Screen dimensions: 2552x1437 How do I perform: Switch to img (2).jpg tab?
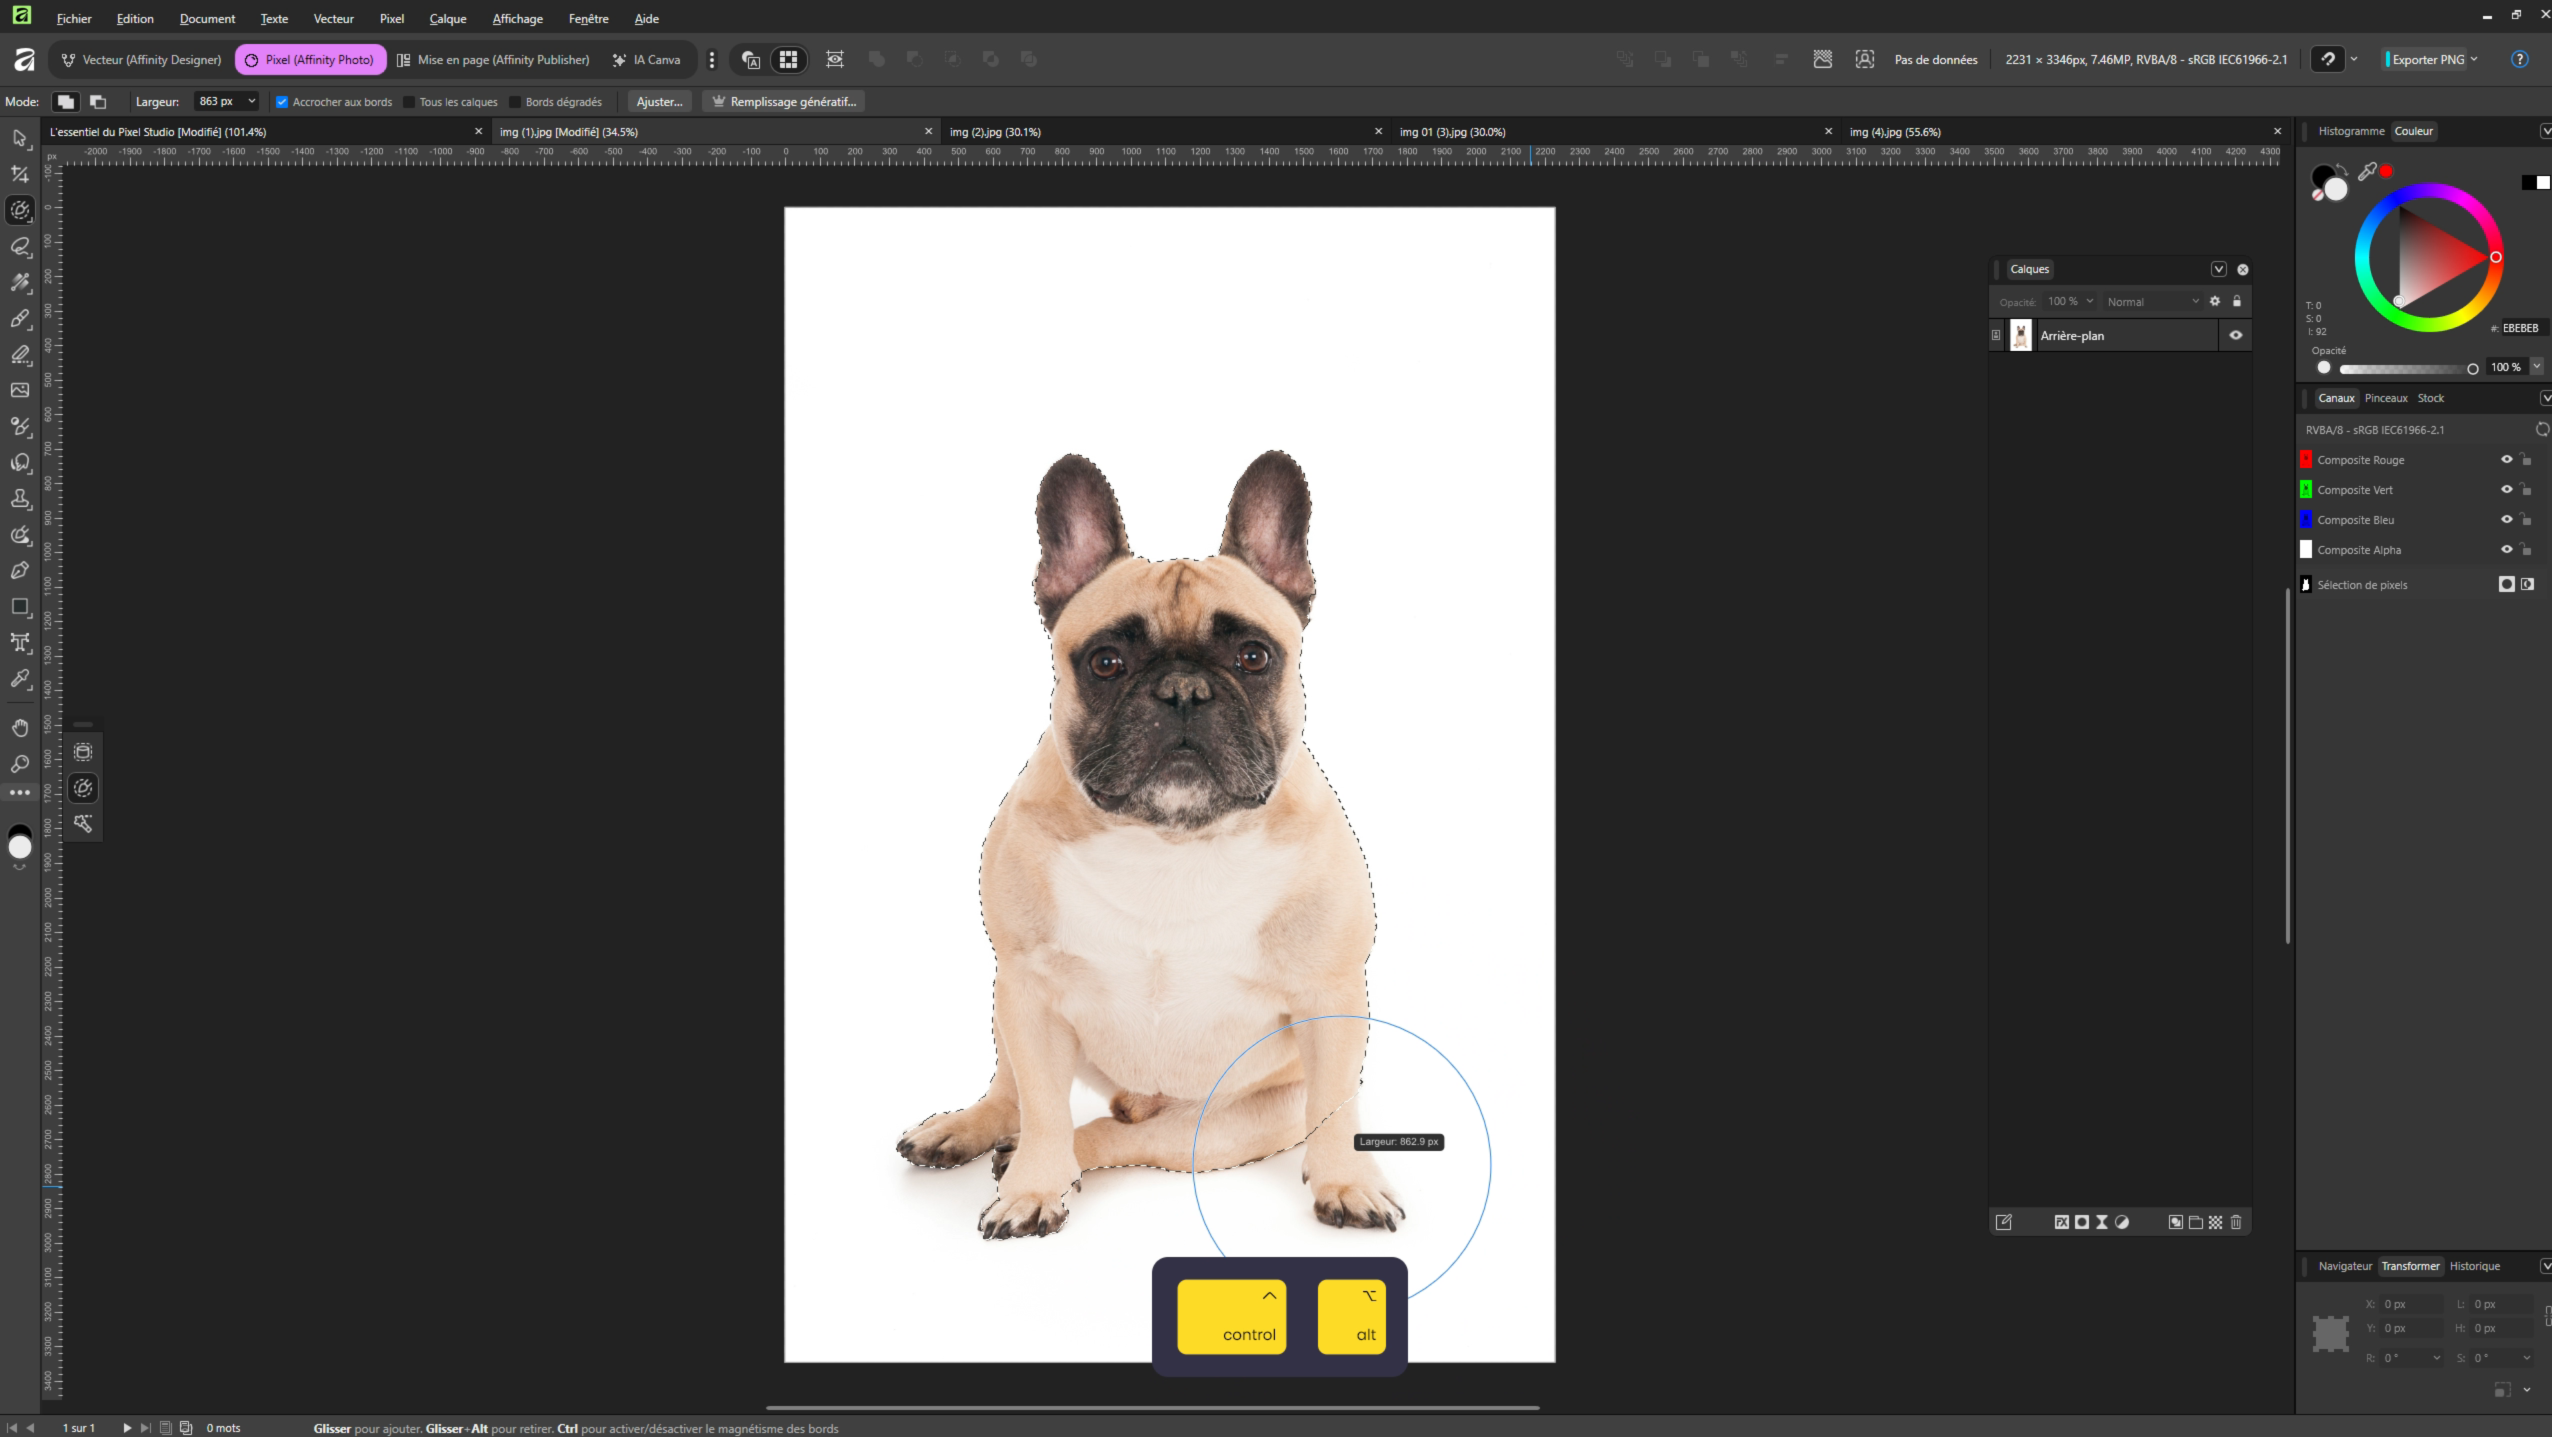995,132
